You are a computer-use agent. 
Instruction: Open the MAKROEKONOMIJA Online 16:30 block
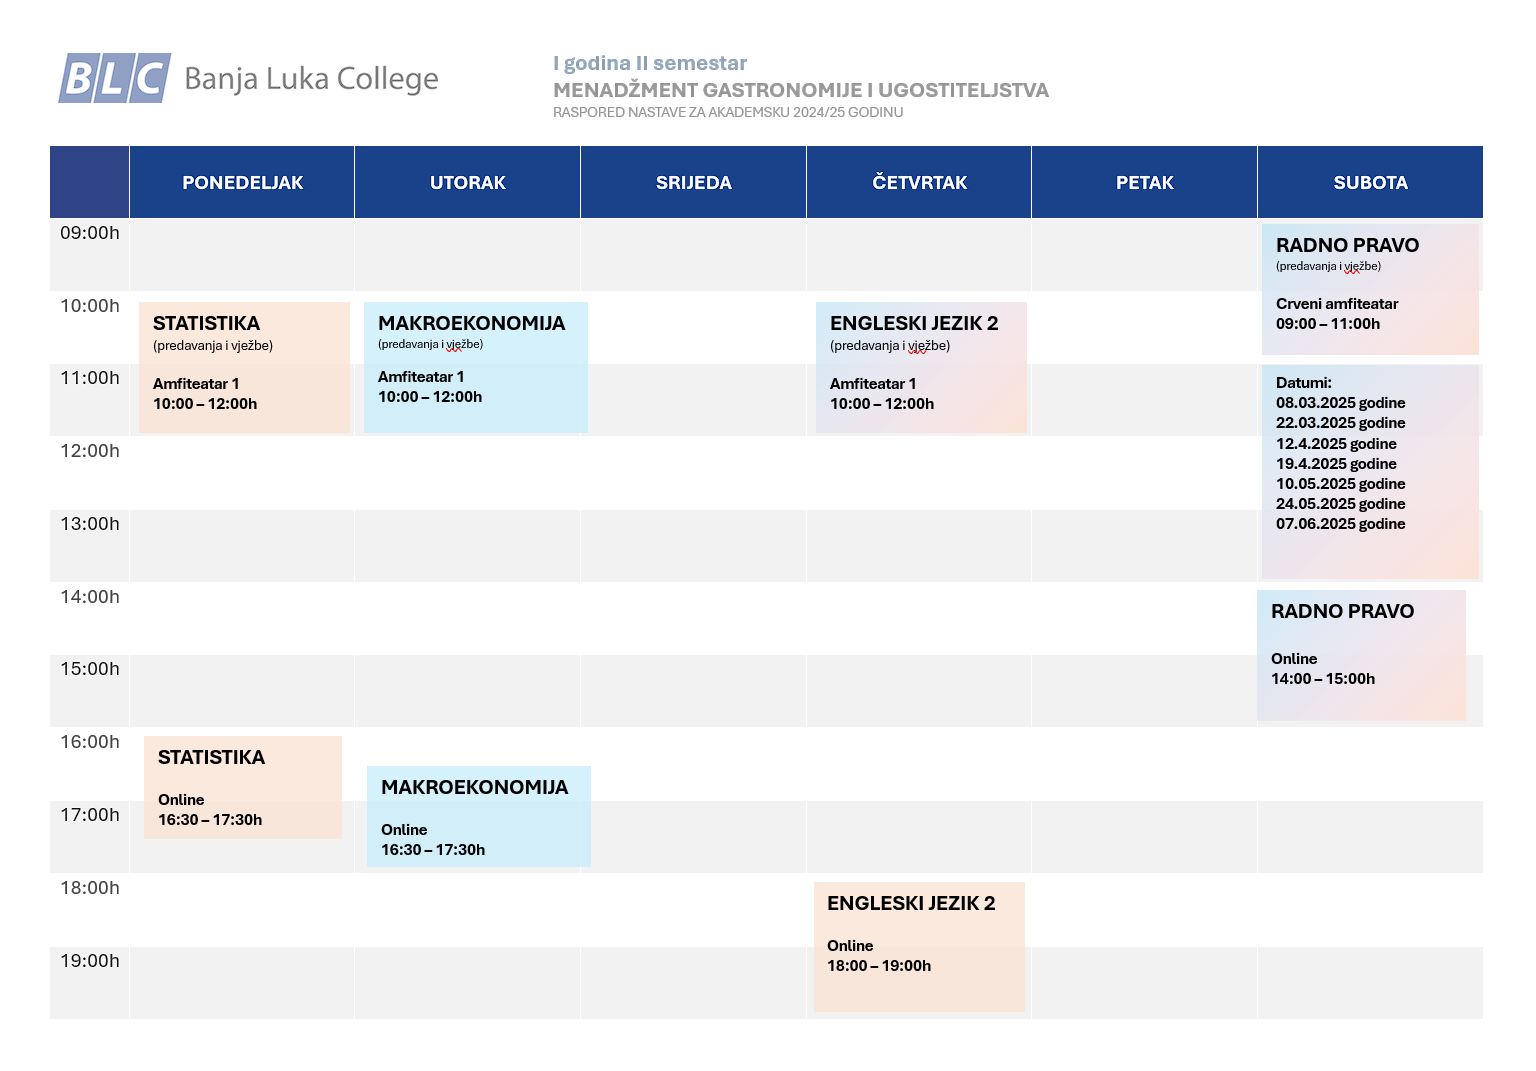click(x=479, y=816)
